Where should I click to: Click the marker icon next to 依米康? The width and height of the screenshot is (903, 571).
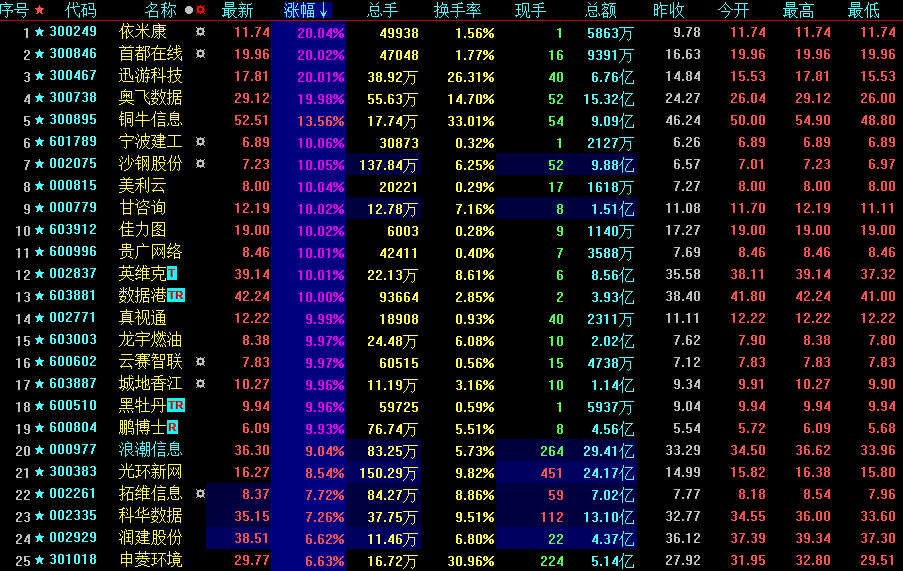[x=200, y=32]
